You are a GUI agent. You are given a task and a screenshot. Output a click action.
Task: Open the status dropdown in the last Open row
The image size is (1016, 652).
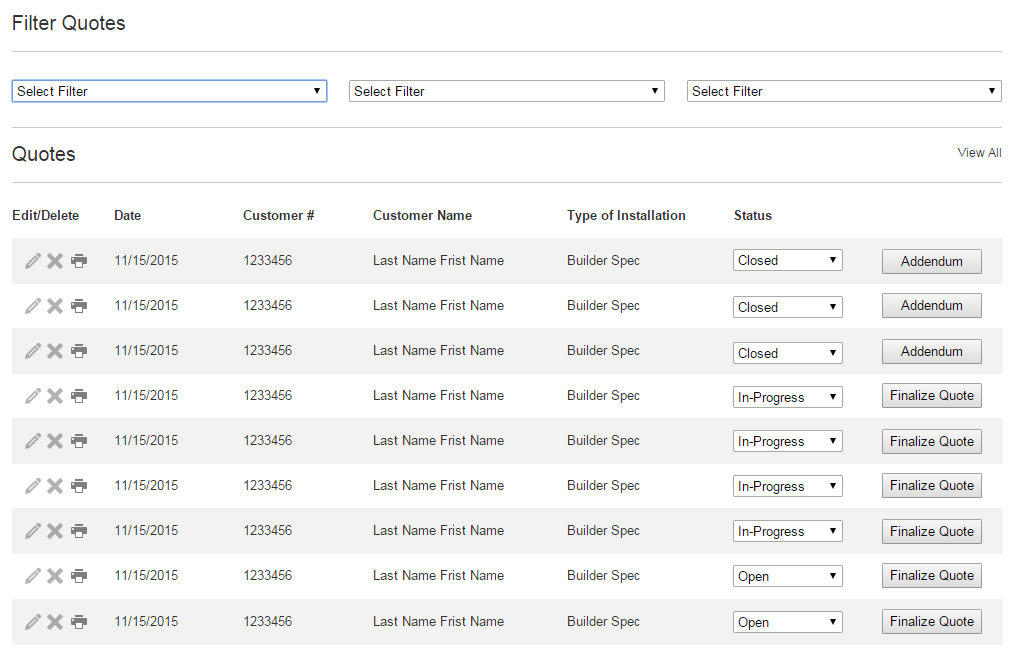[788, 622]
